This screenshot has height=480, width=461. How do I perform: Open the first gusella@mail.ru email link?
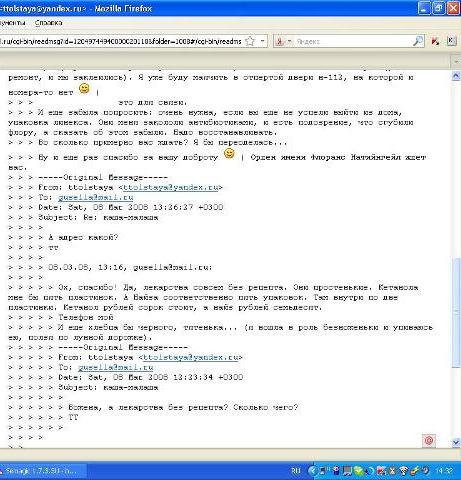click(x=96, y=197)
